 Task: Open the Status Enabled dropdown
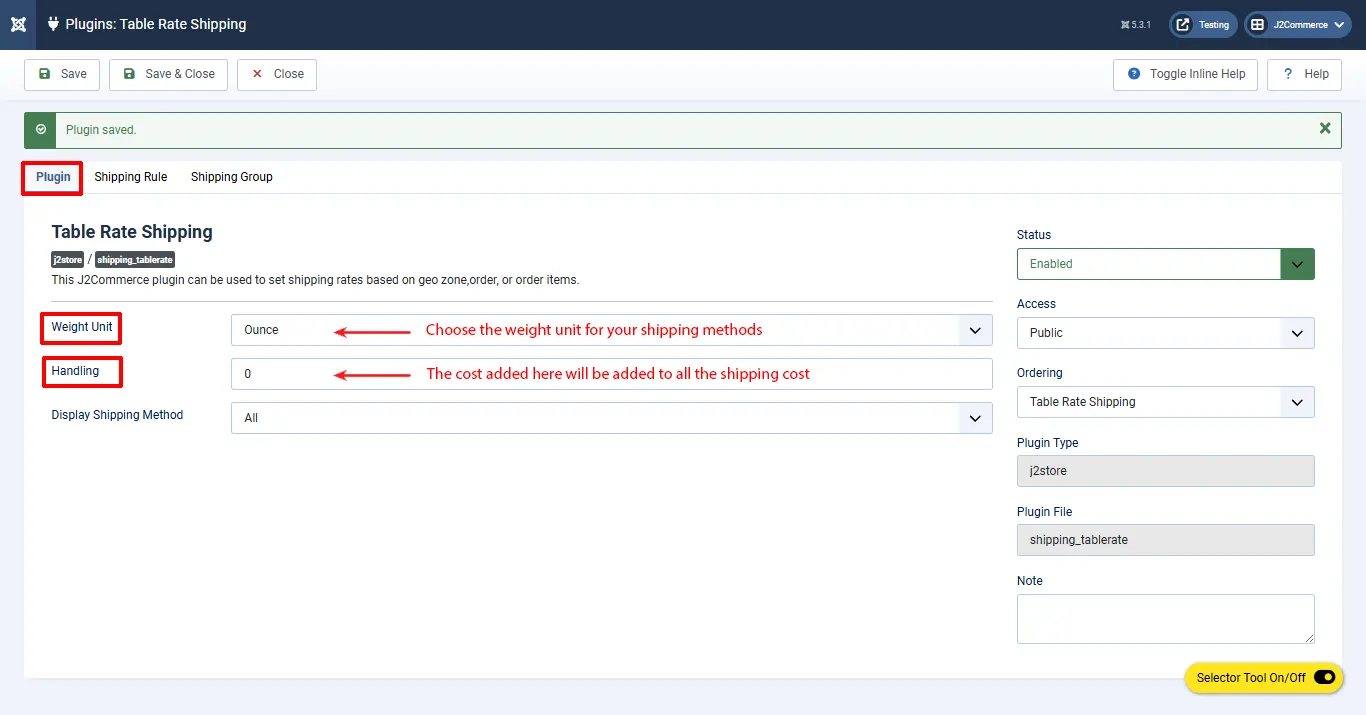[x=1166, y=264]
